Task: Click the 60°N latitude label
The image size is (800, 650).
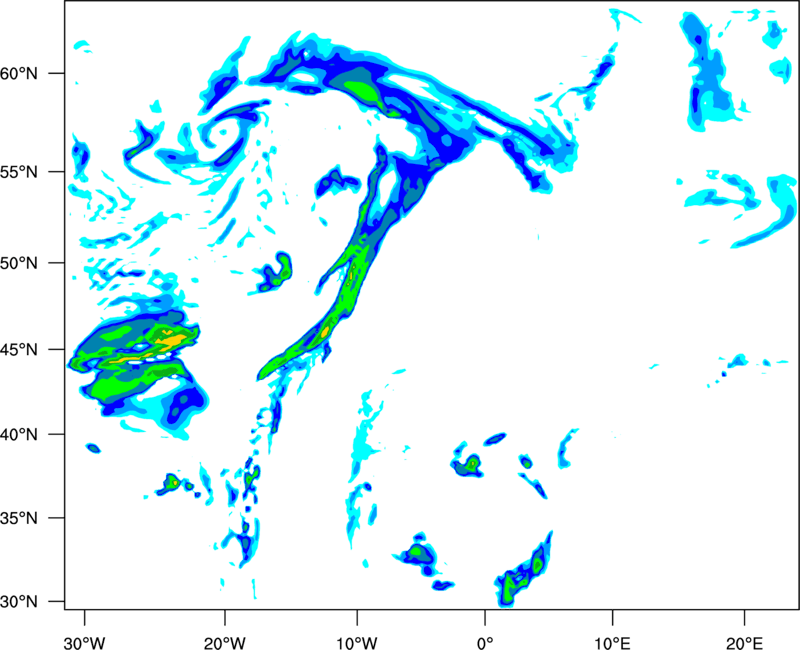Action: [19, 74]
